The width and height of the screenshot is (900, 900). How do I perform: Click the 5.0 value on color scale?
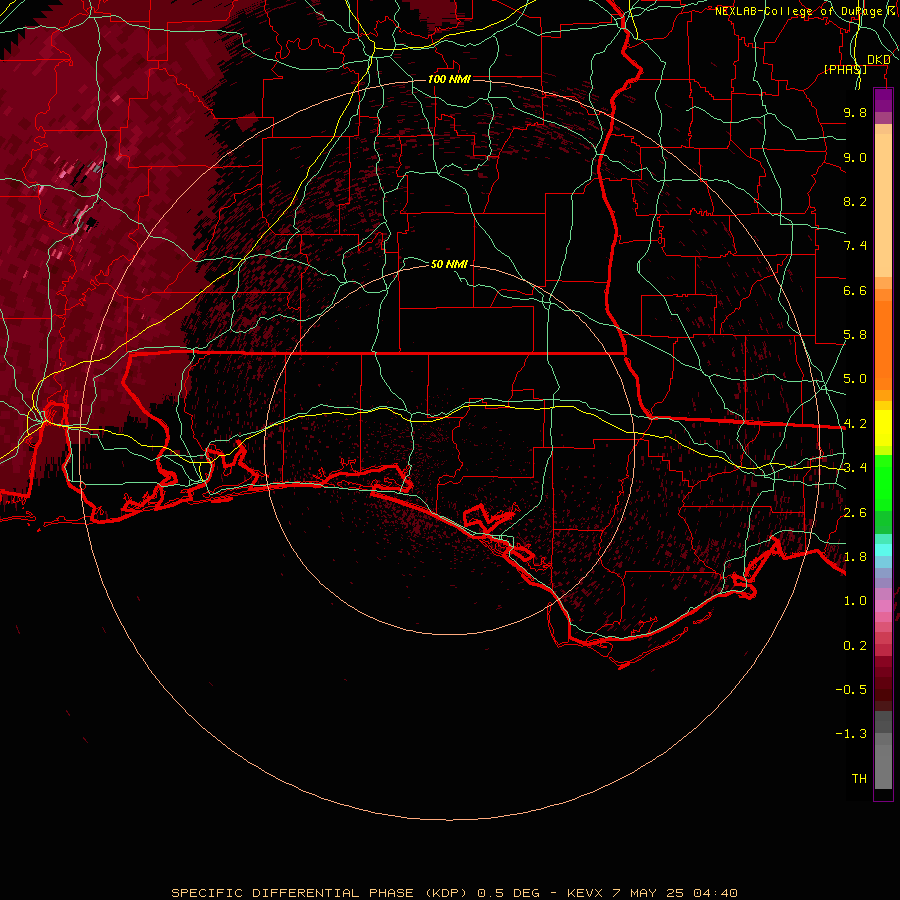point(855,379)
